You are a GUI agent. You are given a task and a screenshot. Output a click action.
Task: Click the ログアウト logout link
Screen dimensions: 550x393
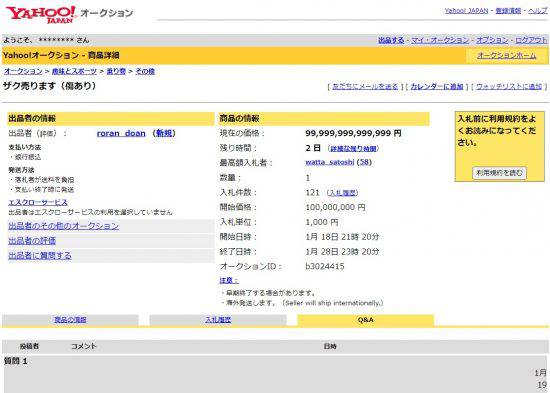coord(531,40)
